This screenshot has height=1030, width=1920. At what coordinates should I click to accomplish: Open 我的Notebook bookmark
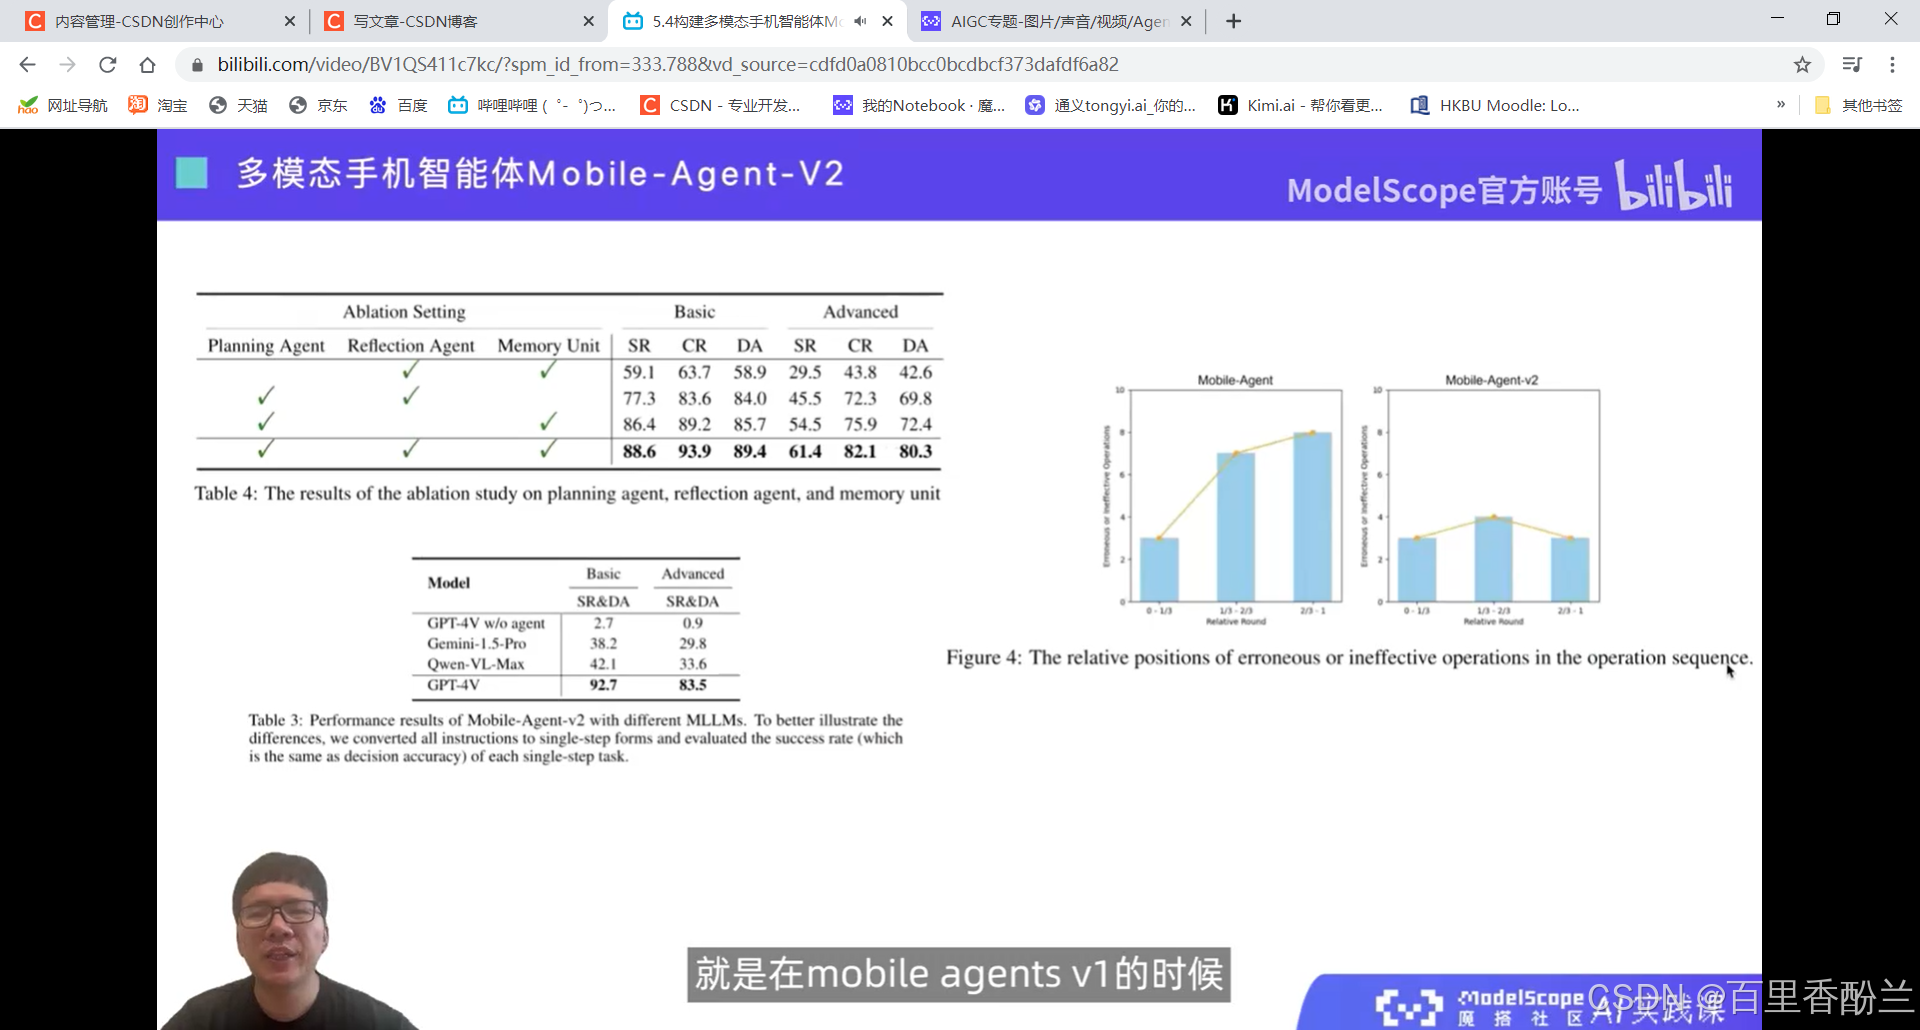point(919,105)
